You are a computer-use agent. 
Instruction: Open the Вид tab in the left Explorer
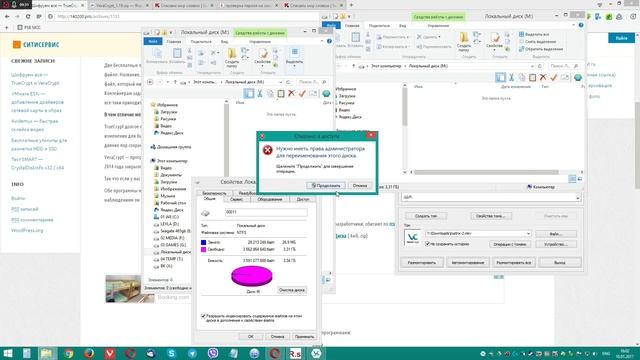click(224, 41)
